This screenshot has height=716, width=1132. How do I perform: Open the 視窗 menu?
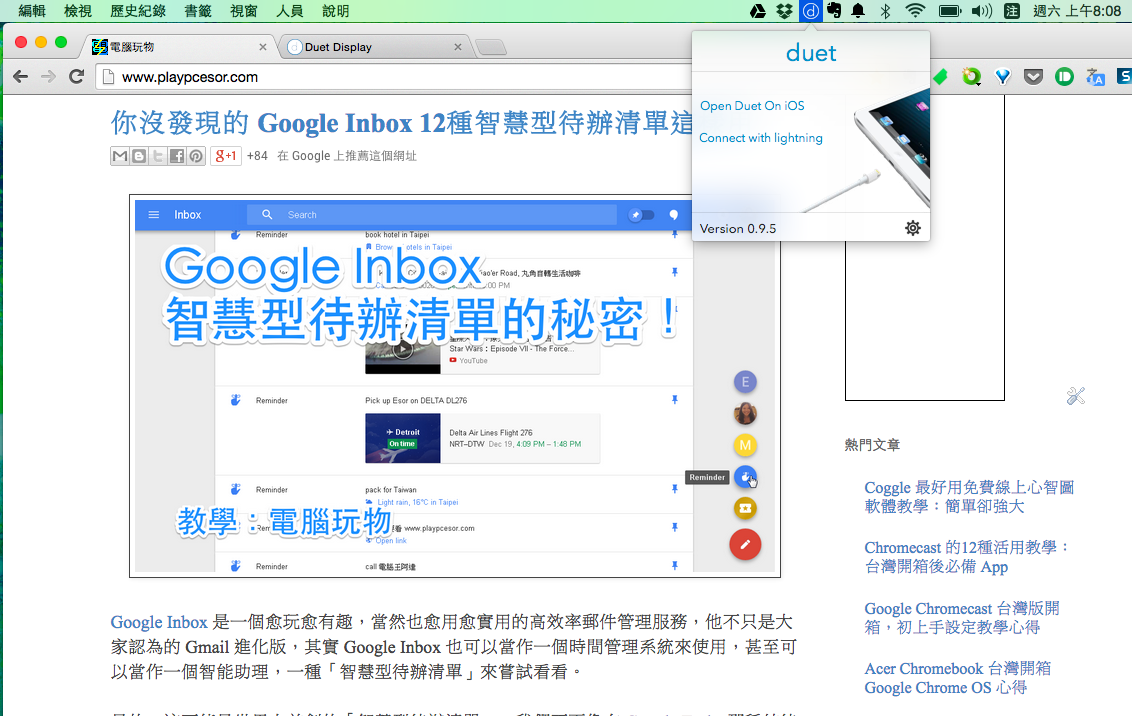click(243, 11)
